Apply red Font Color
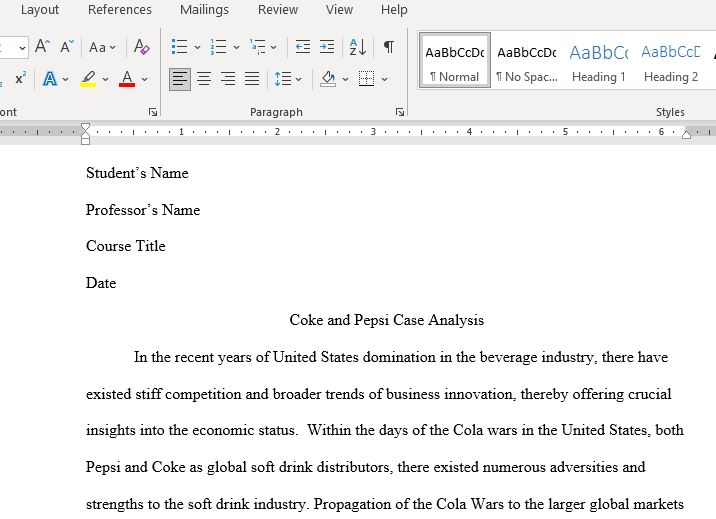The height and width of the screenshot is (519, 716). click(x=127, y=79)
